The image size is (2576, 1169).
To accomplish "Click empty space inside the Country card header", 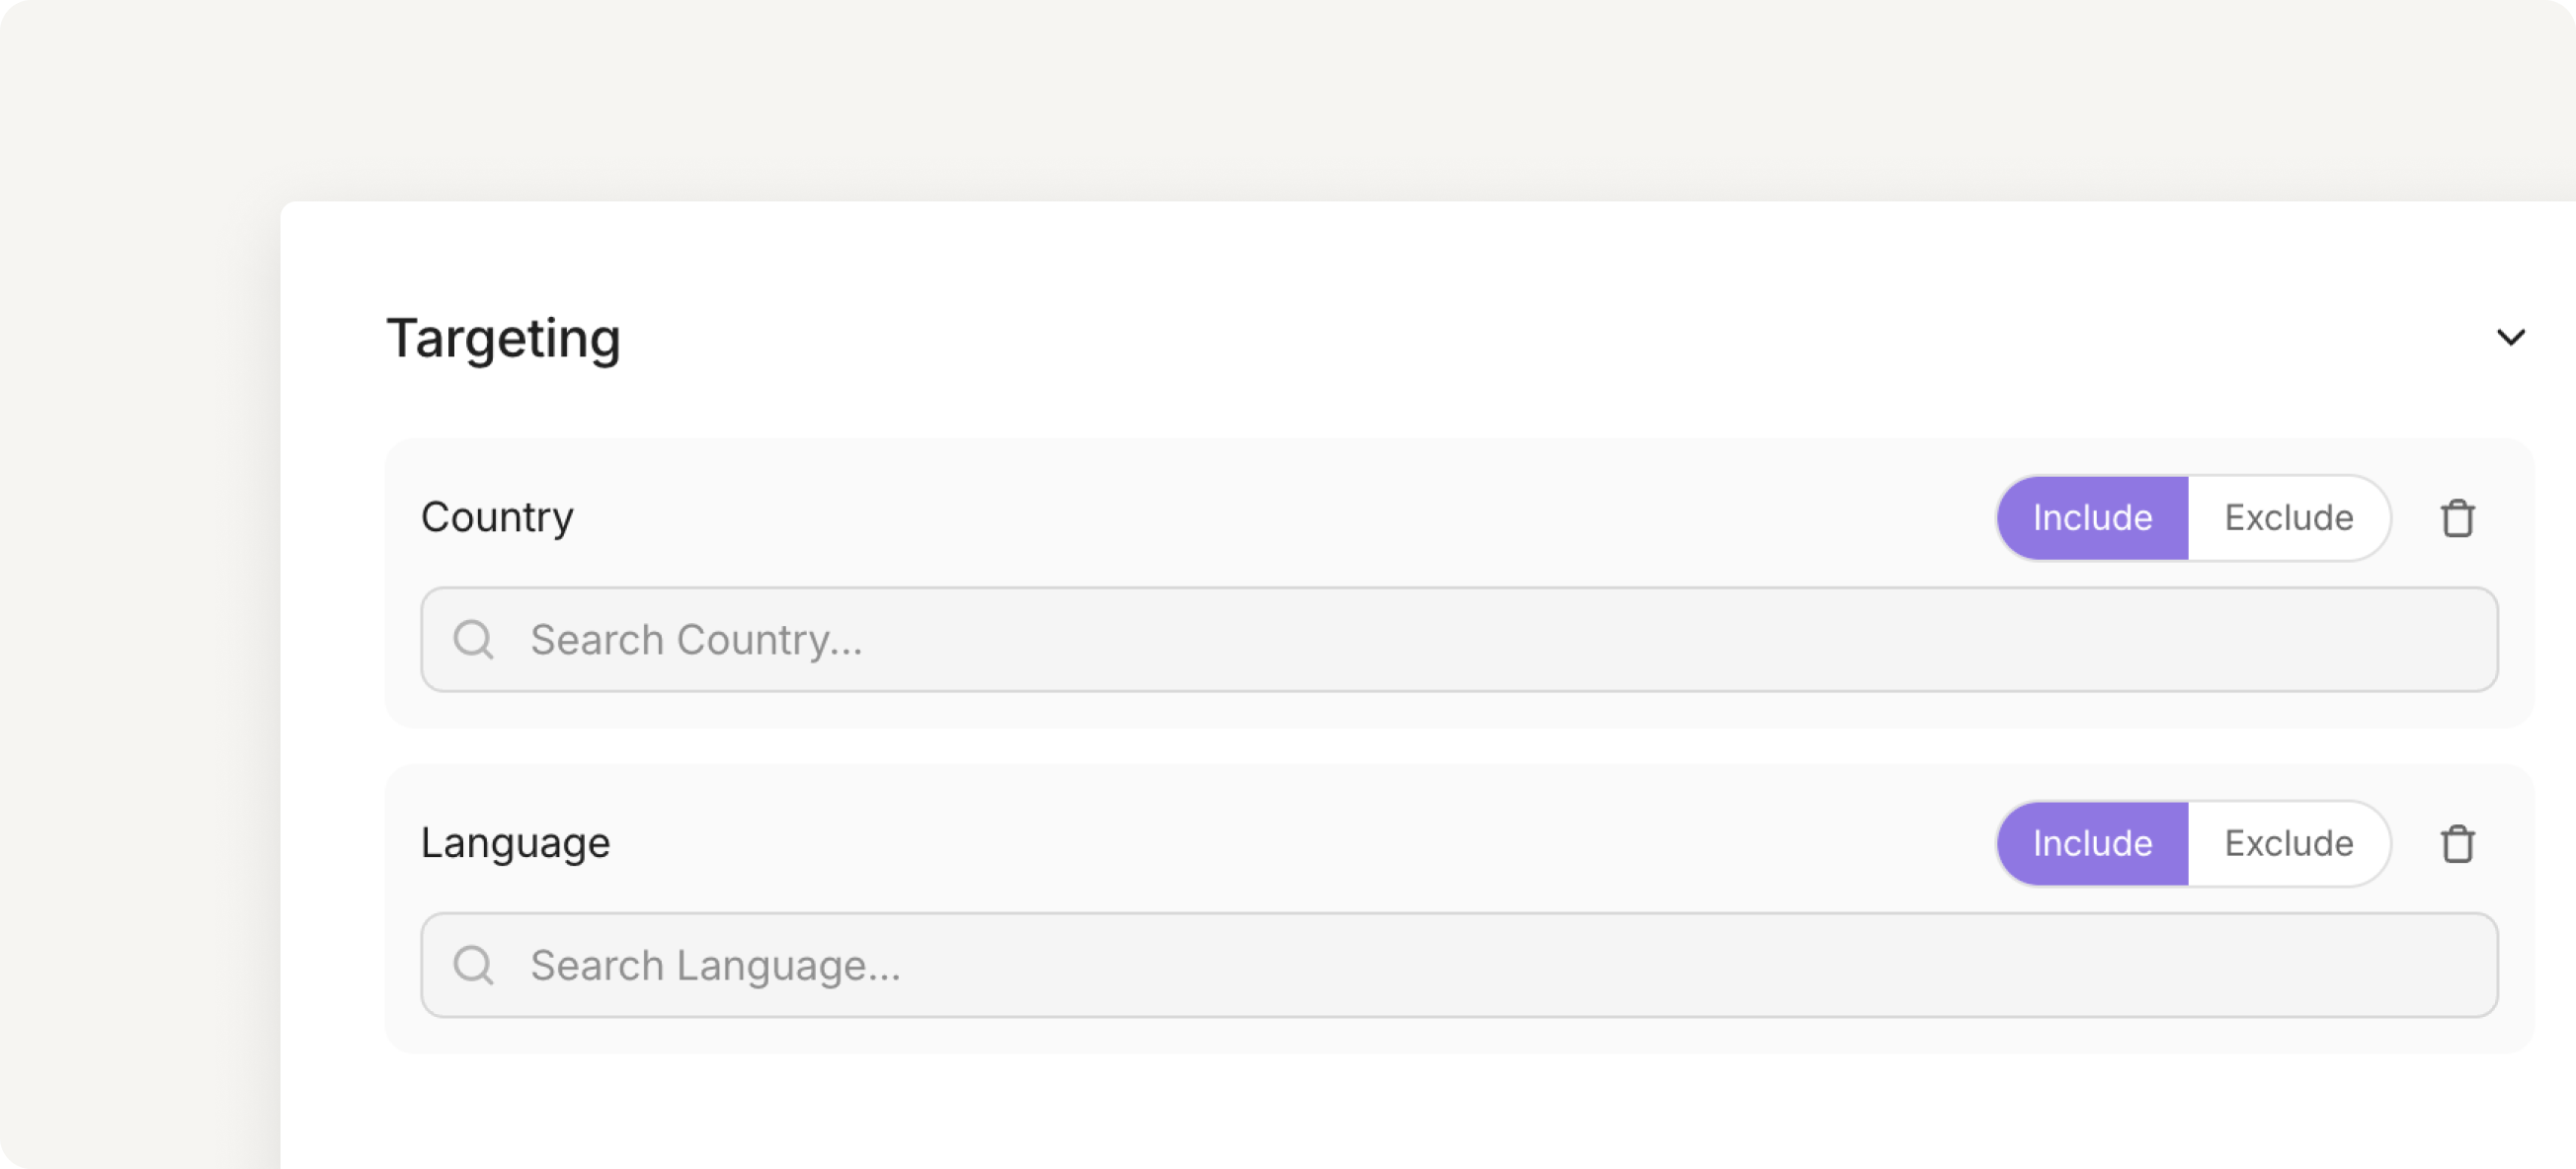I will [1280, 518].
